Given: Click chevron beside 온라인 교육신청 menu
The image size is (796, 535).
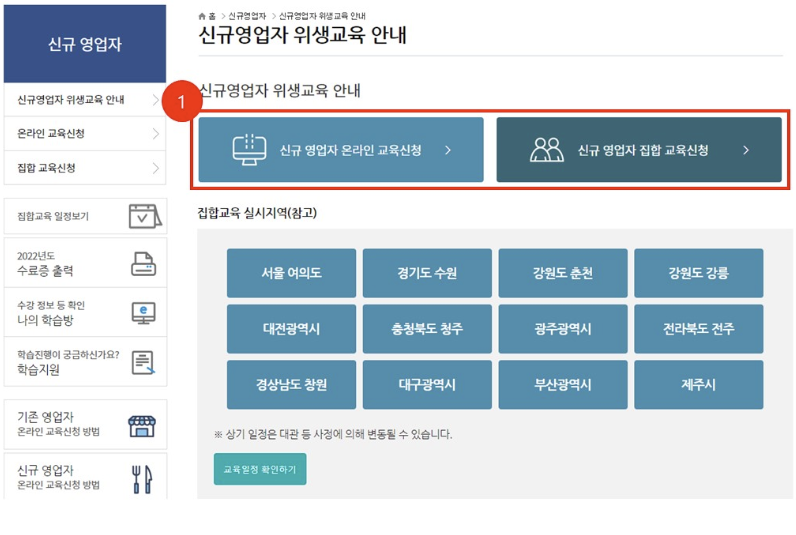Looking at the screenshot, I should pyautogui.click(x=155, y=134).
